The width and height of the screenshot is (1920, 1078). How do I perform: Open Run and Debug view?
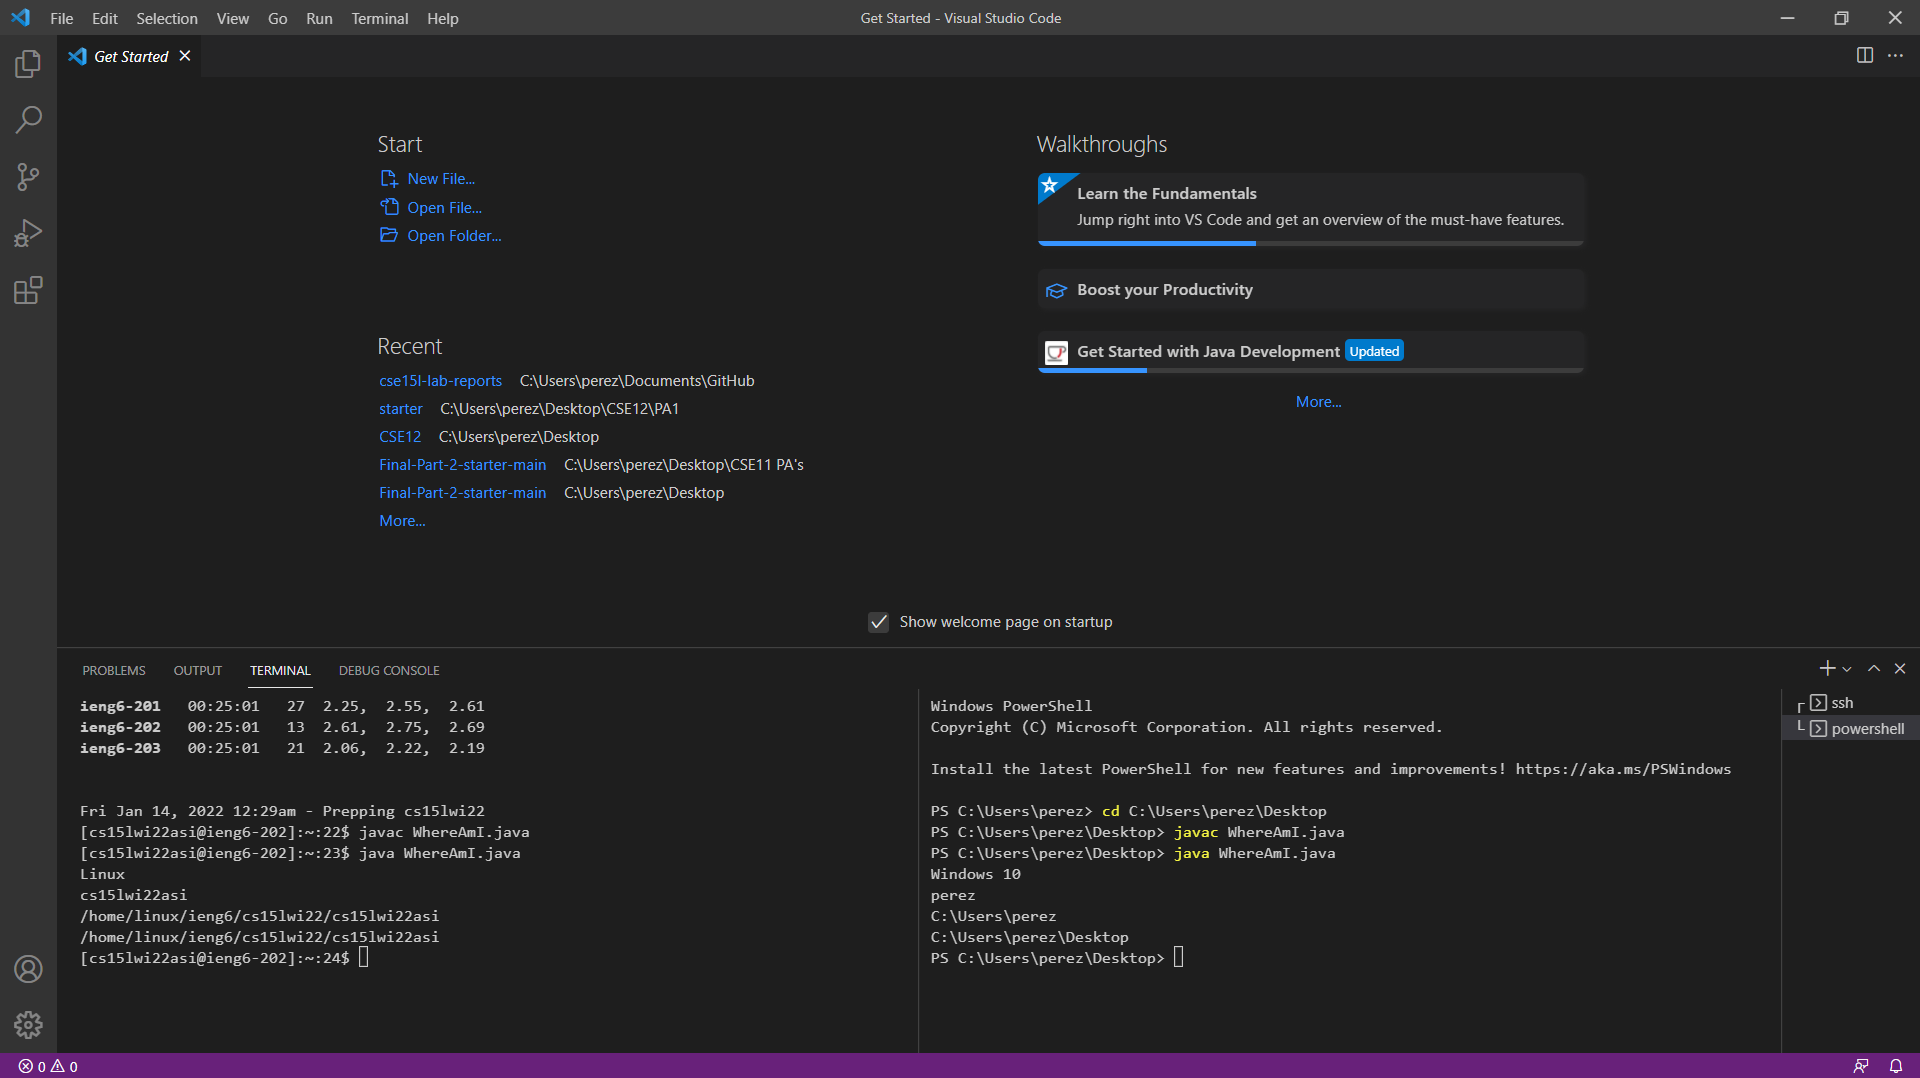click(x=28, y=234)
